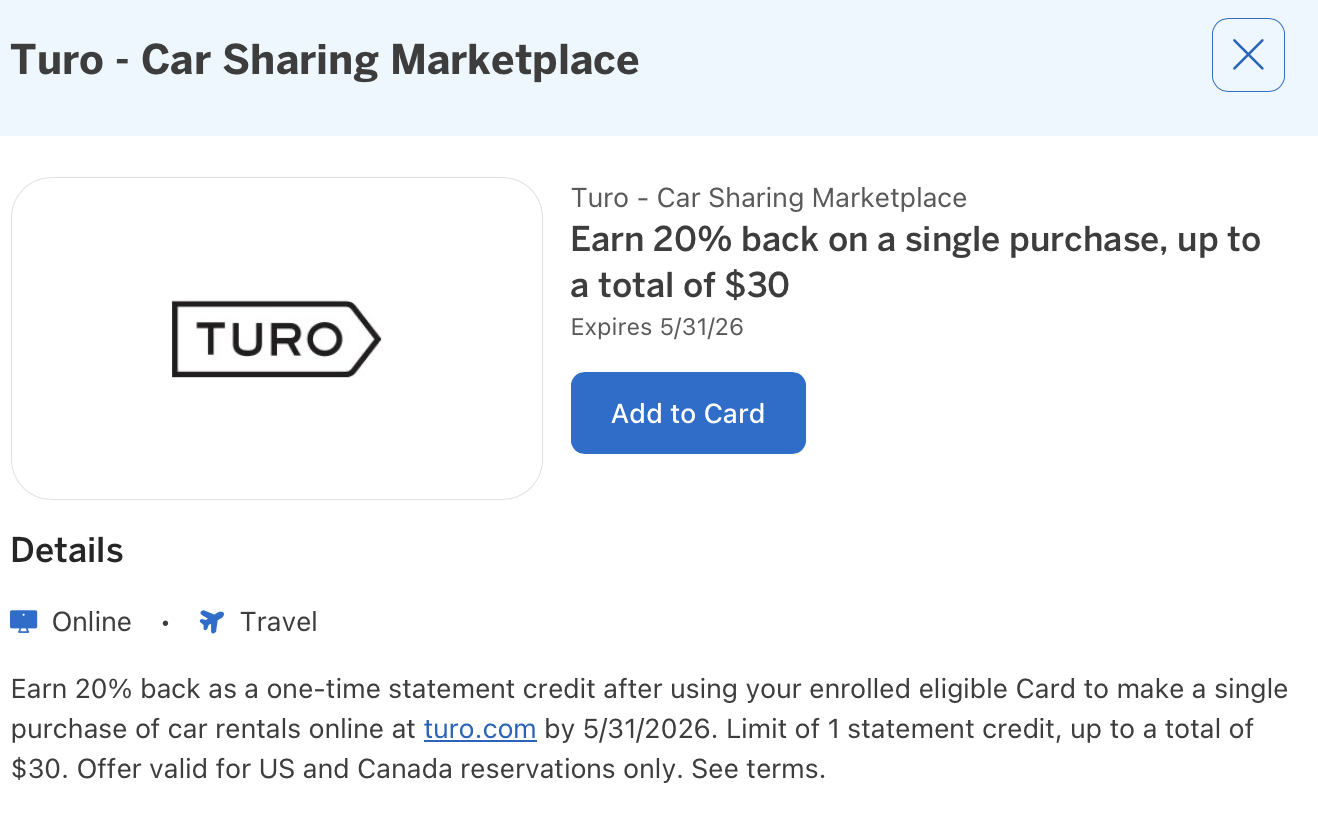Click the Details section heading
Image resolution: width=1318 pixels, height=816 pixels.
click(x=66, y=549)
